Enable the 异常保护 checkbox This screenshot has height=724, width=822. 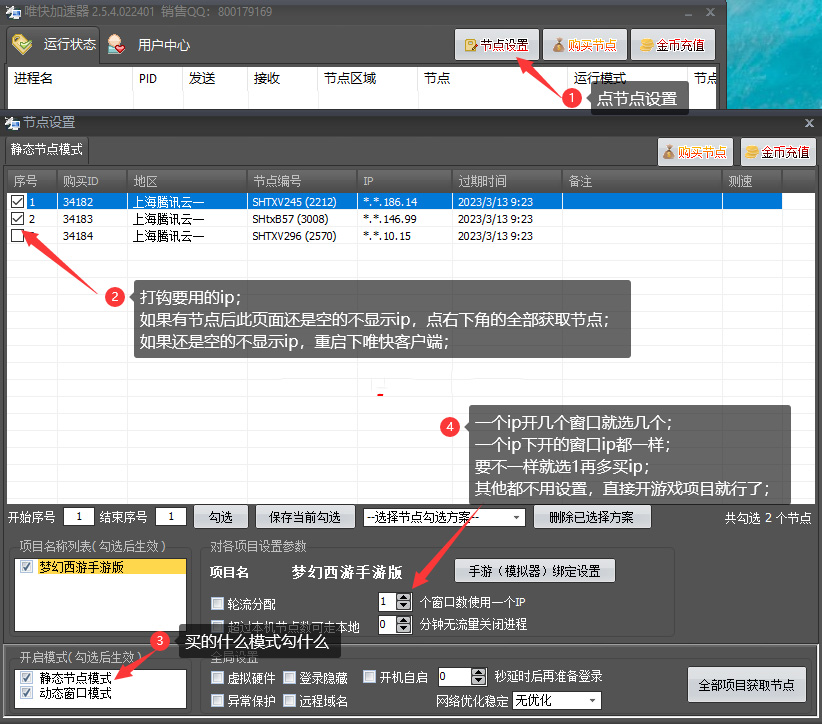click(217, 700)
